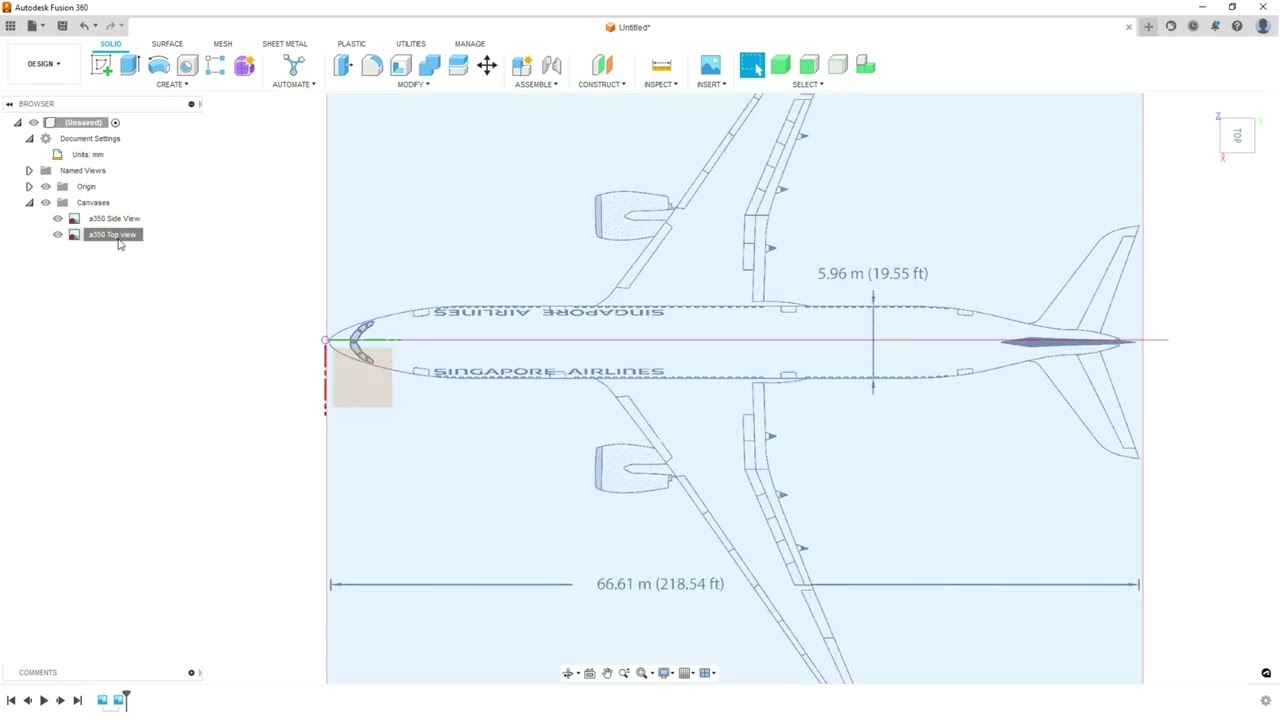Screen dimensions: 1280x720
Task: Open the ASSEMBLE dropdown menu
Action: click(x=537, y=84)
